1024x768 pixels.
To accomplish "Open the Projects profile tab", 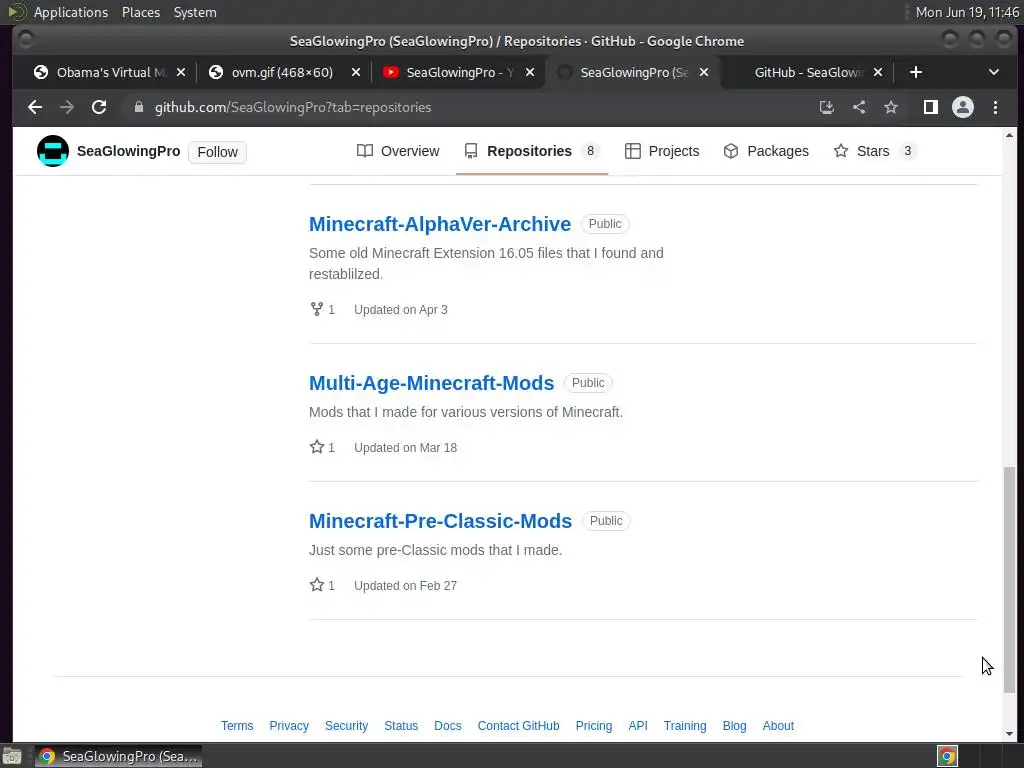I will (x=662, y=151).
